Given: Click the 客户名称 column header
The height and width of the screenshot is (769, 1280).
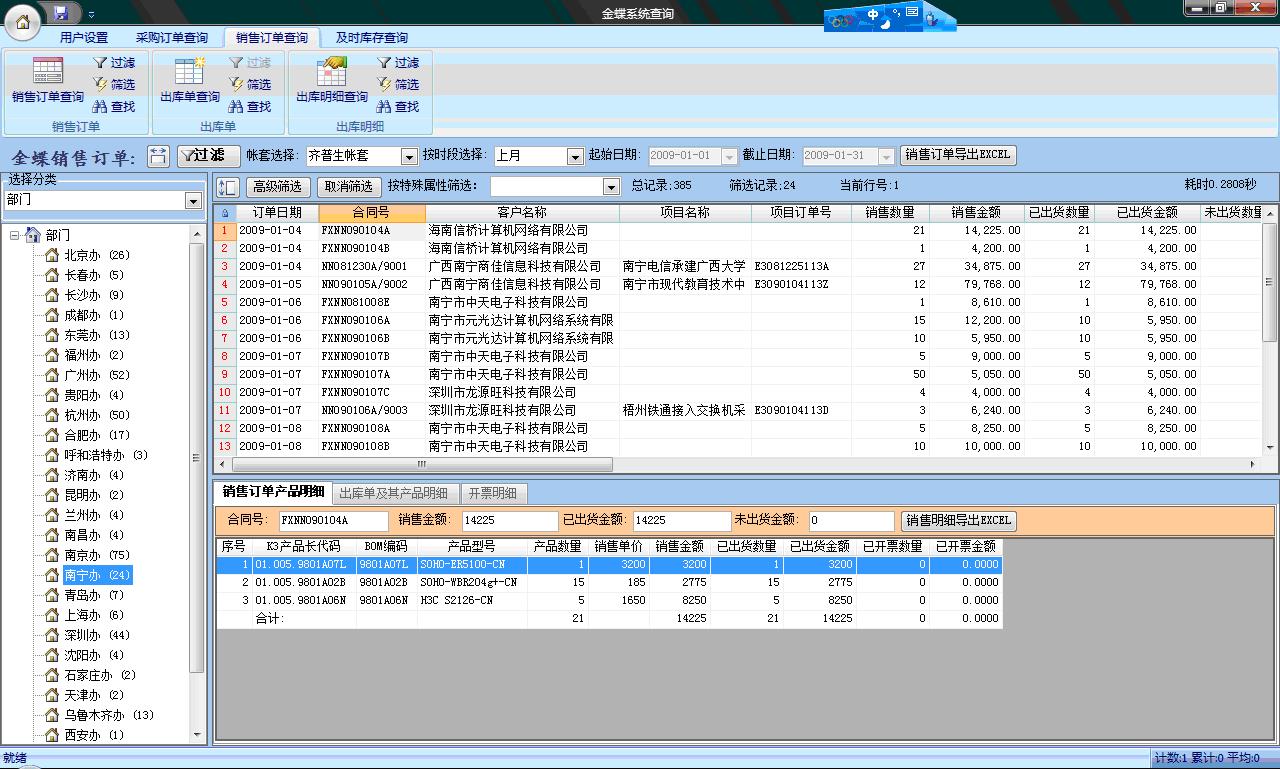Looking at the screenshot, I should point(522,213).
